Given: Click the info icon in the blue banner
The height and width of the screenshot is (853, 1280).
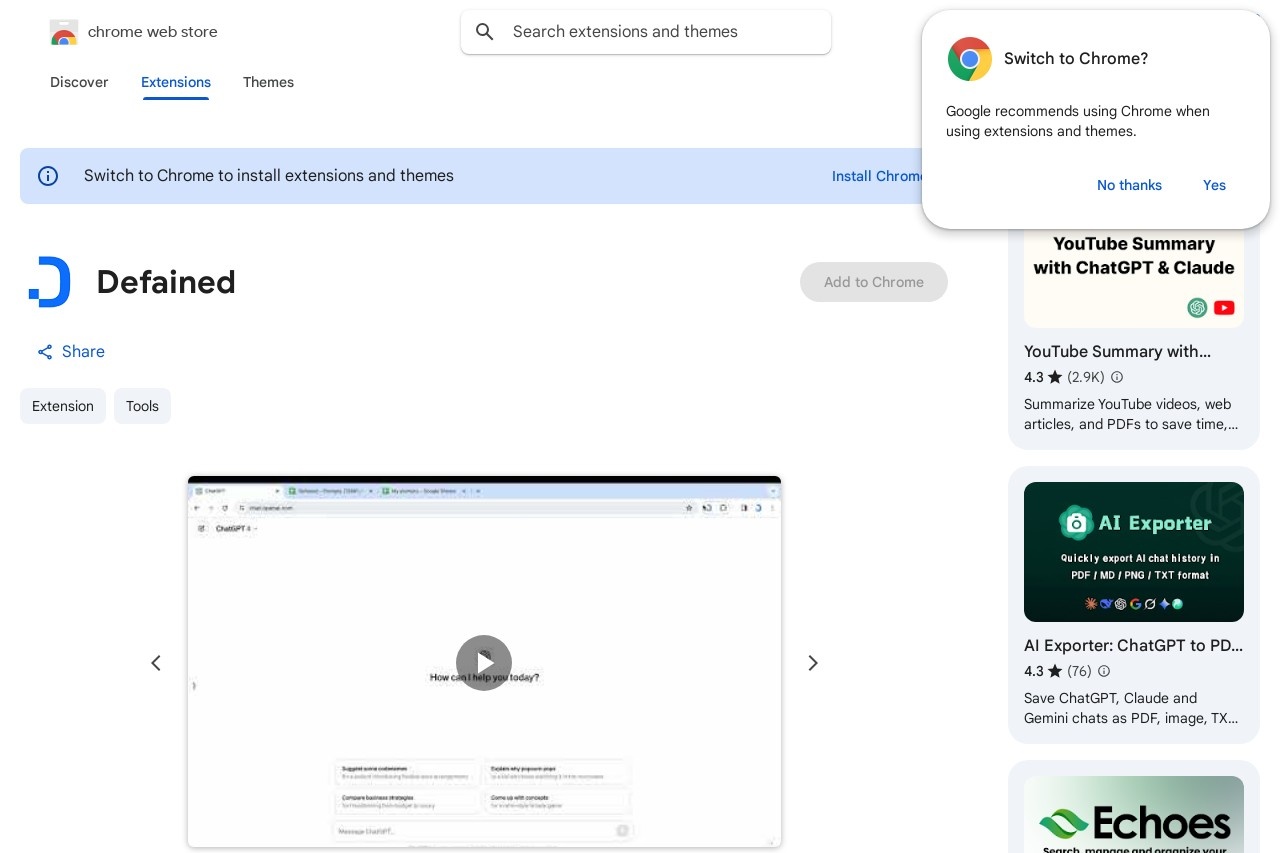Looking at the screenshot, I should point(48,176).
